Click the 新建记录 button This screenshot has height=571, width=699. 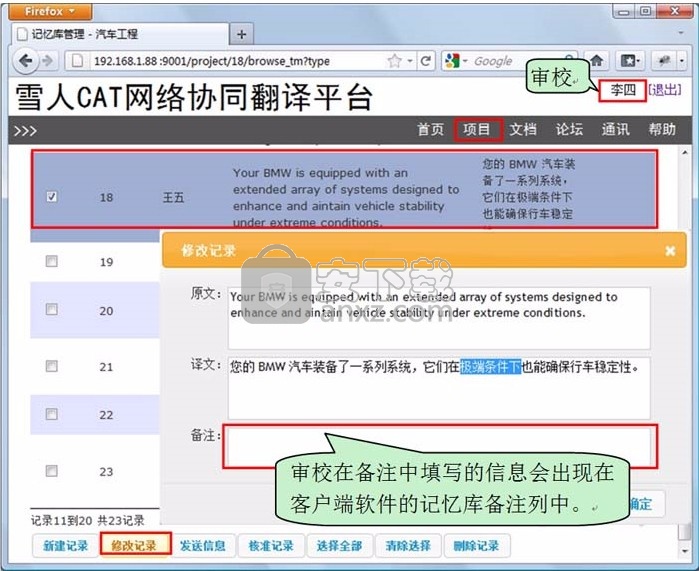pyautogui.click(x=66, y=546)
